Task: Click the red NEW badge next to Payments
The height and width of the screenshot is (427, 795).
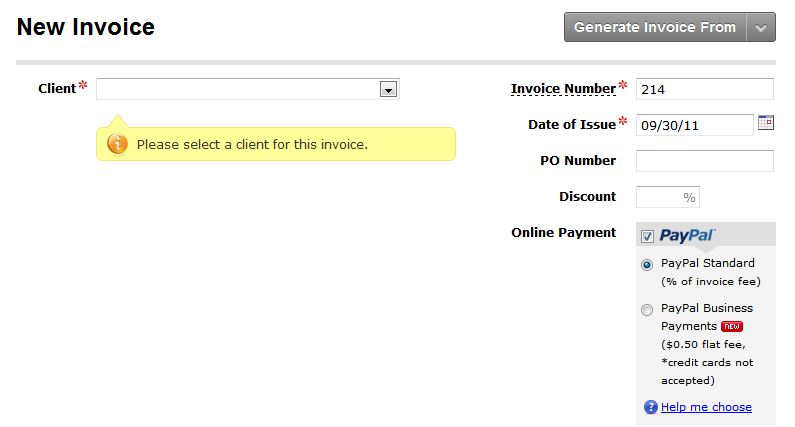Action: tap(732, 327)
